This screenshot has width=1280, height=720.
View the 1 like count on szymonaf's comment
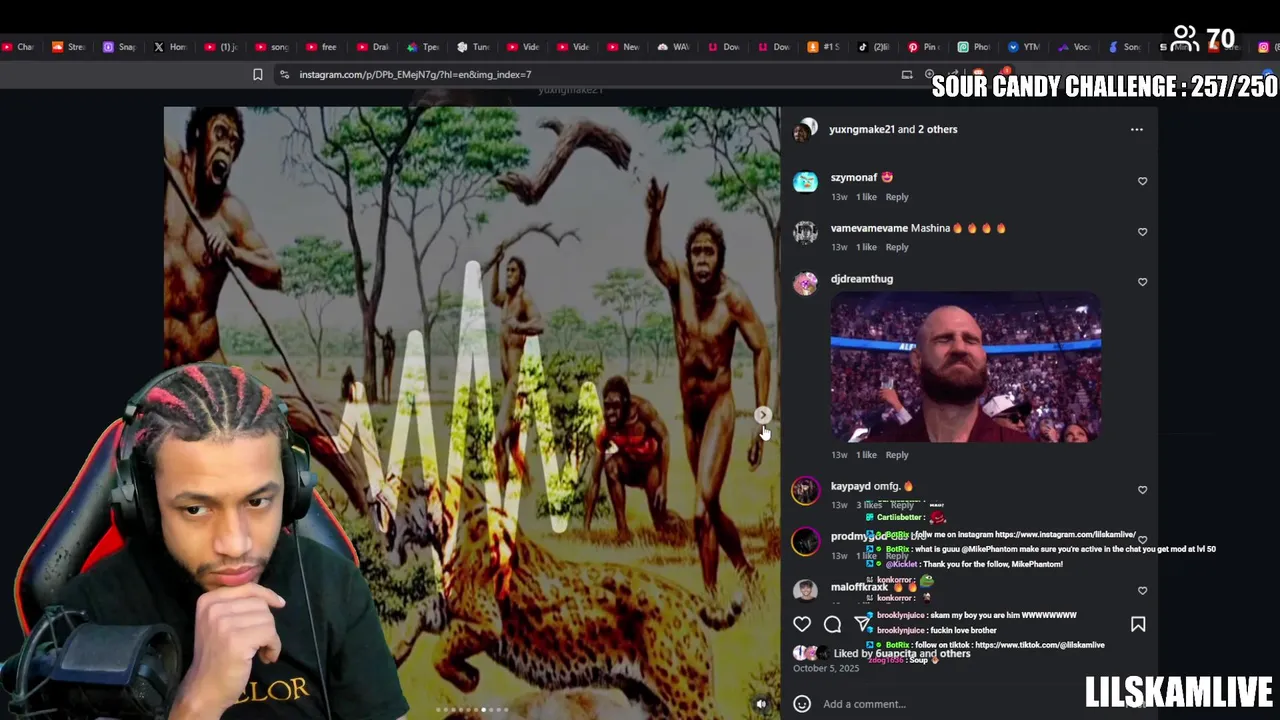[866, 197]
